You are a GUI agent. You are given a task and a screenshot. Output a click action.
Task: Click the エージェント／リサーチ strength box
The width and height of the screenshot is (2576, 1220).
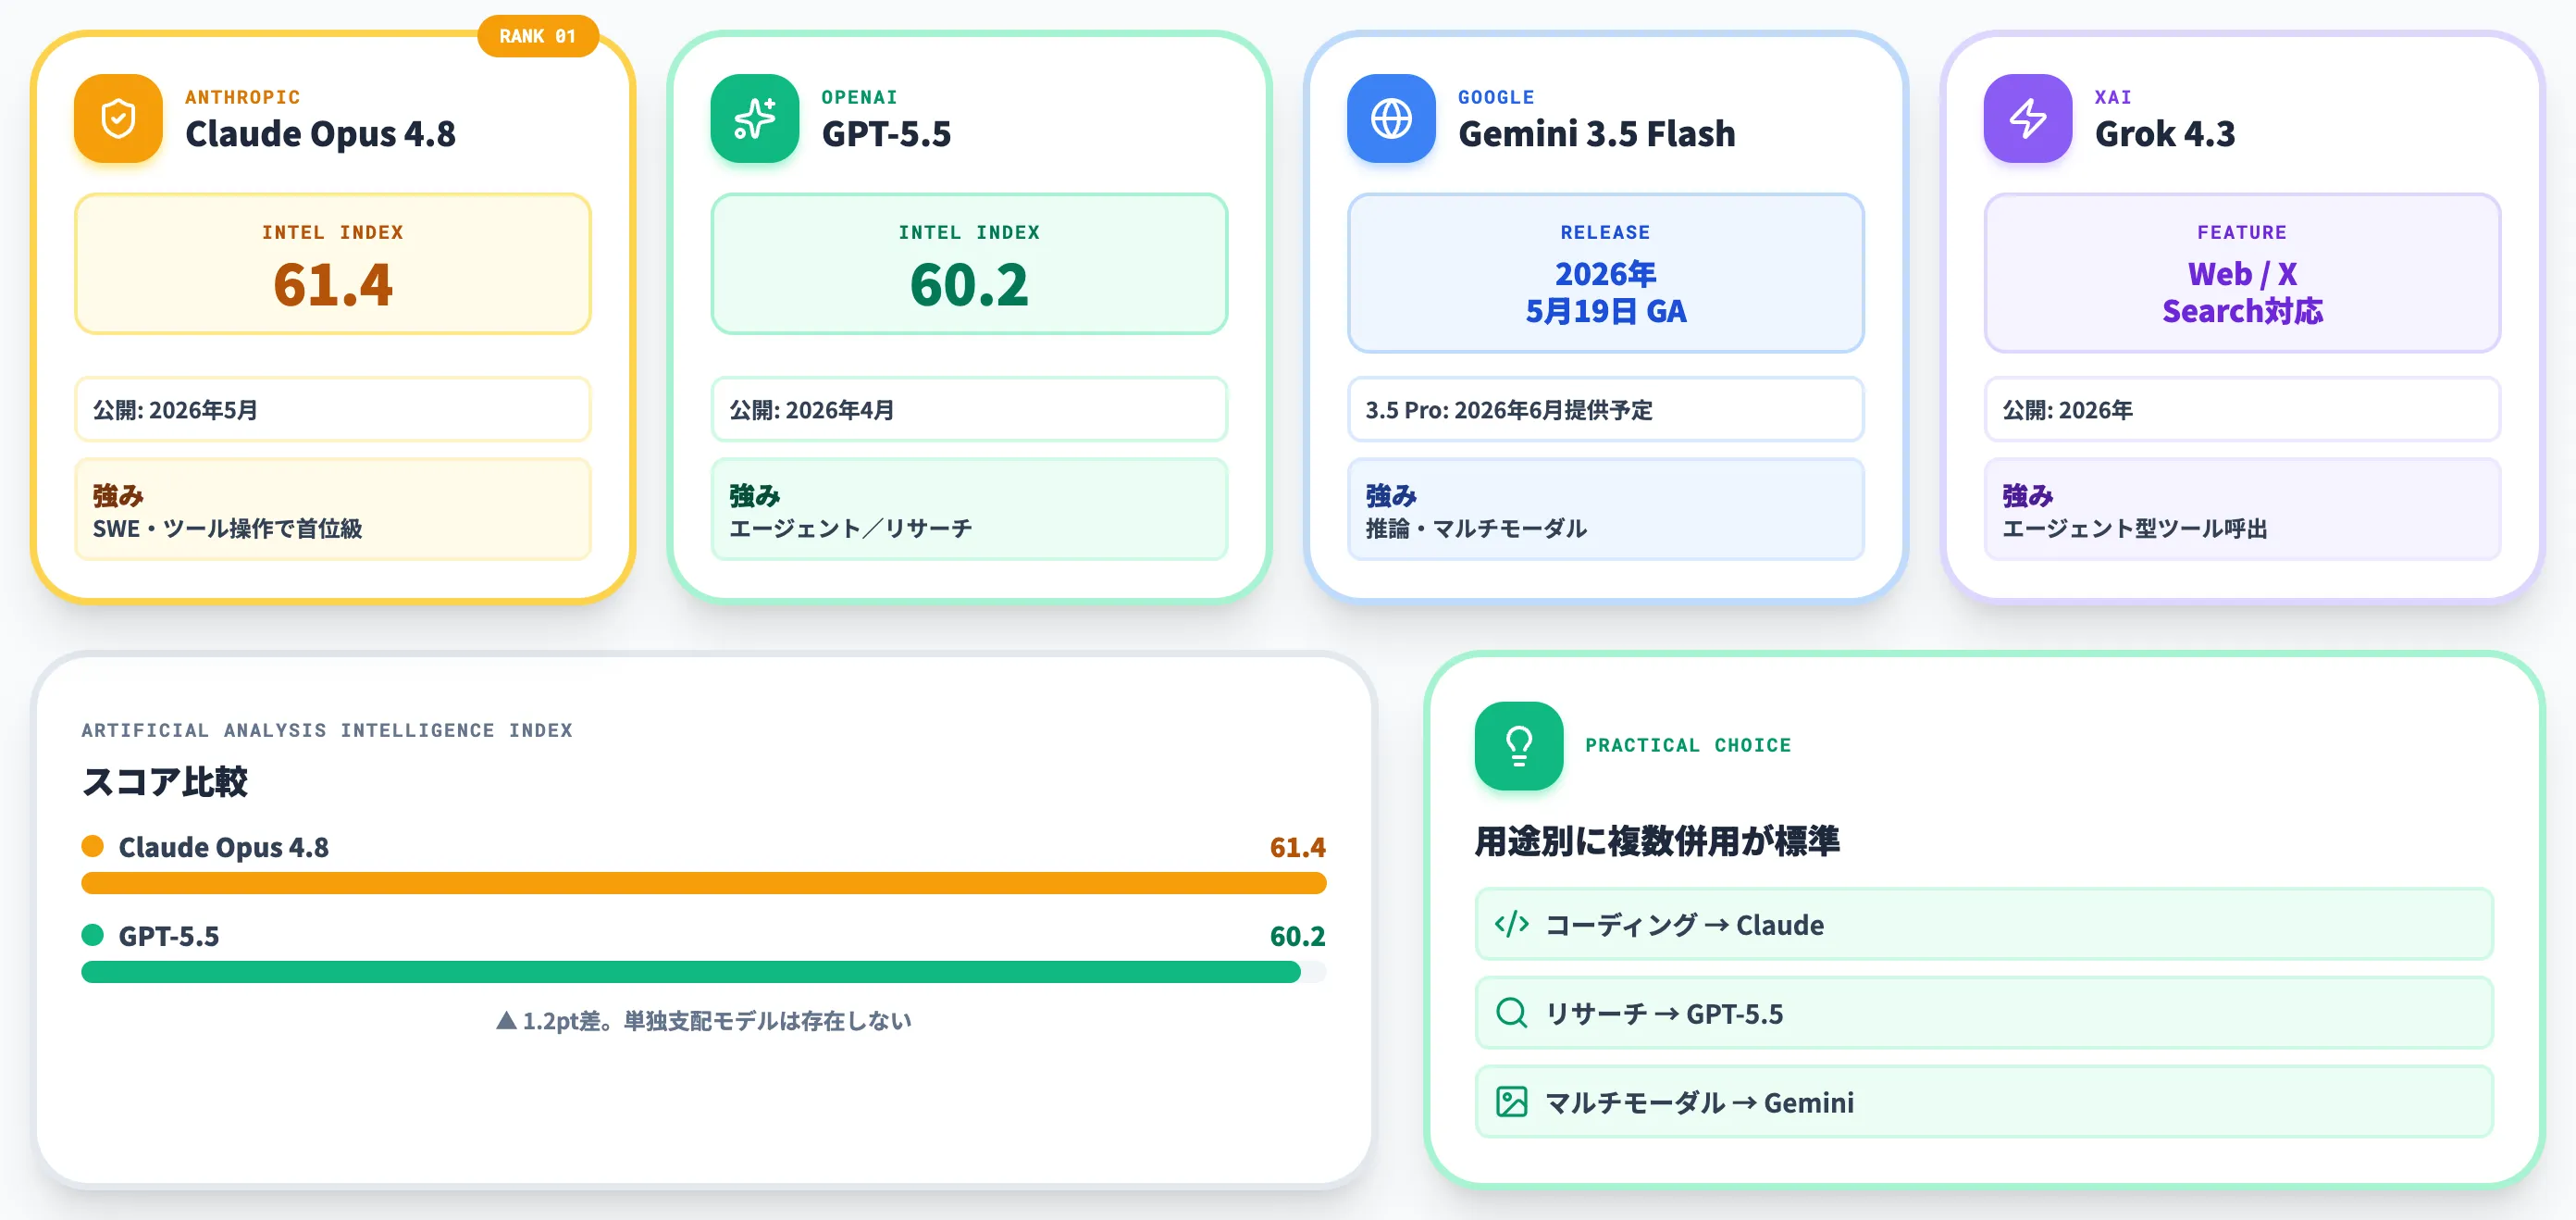pos(969,509)
